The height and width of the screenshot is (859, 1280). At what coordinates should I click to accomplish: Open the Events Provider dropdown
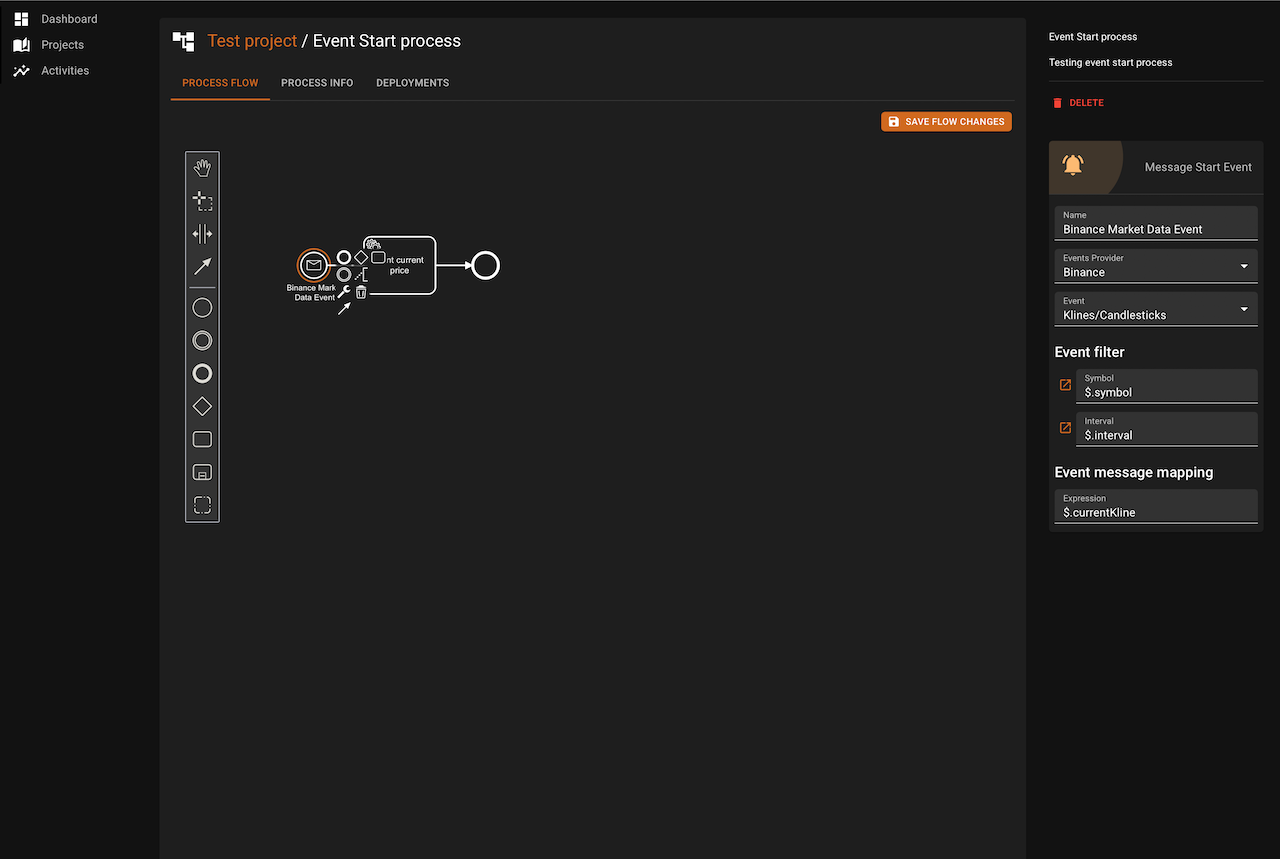1155,266
